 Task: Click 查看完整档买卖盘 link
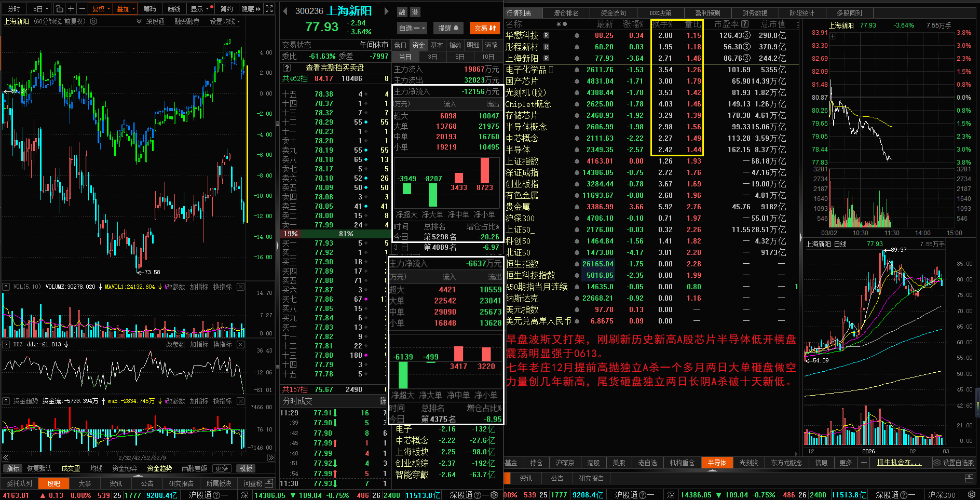tap(335, 68)
